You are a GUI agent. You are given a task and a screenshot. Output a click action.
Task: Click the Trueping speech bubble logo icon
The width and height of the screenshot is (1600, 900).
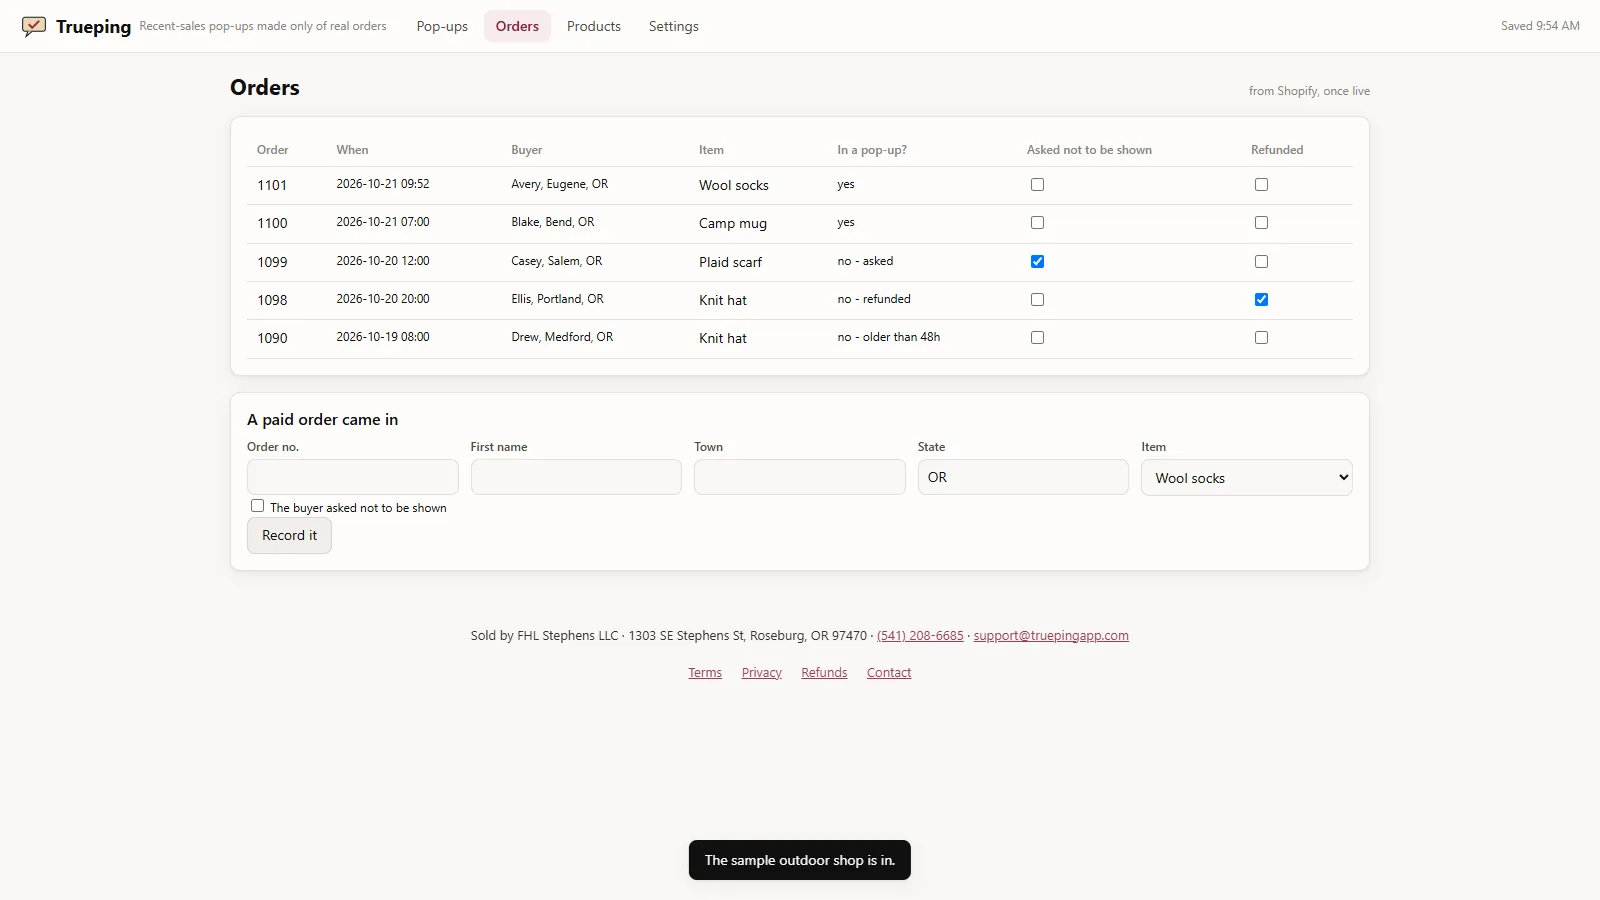point(34,26)
